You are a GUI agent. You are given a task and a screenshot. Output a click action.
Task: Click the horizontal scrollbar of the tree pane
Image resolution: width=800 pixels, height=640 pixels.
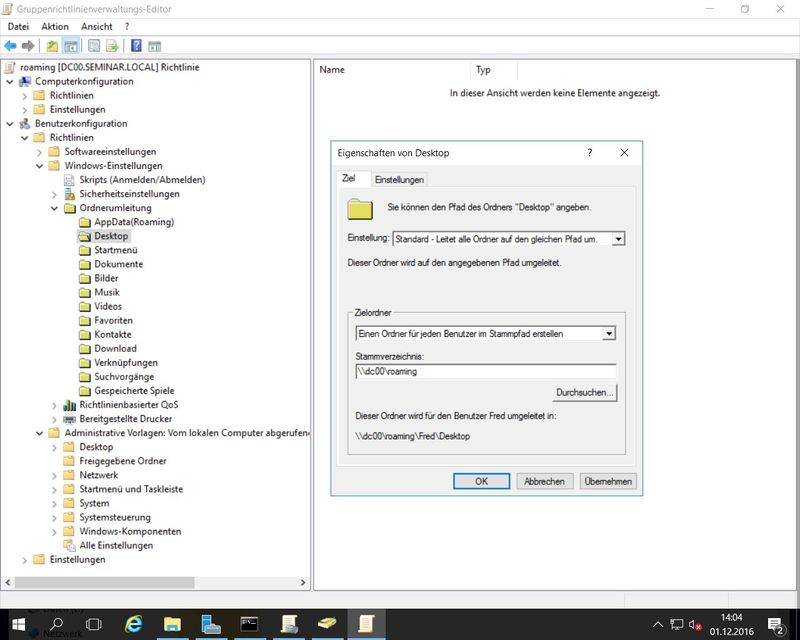[x=150, y=581]
